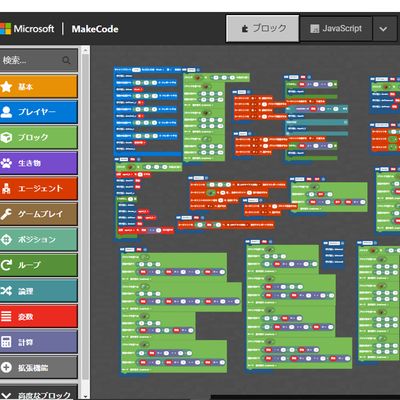This screenshot has width=400, height=400.
Task: Select the エージェント category label
Action: coord(40,189)
